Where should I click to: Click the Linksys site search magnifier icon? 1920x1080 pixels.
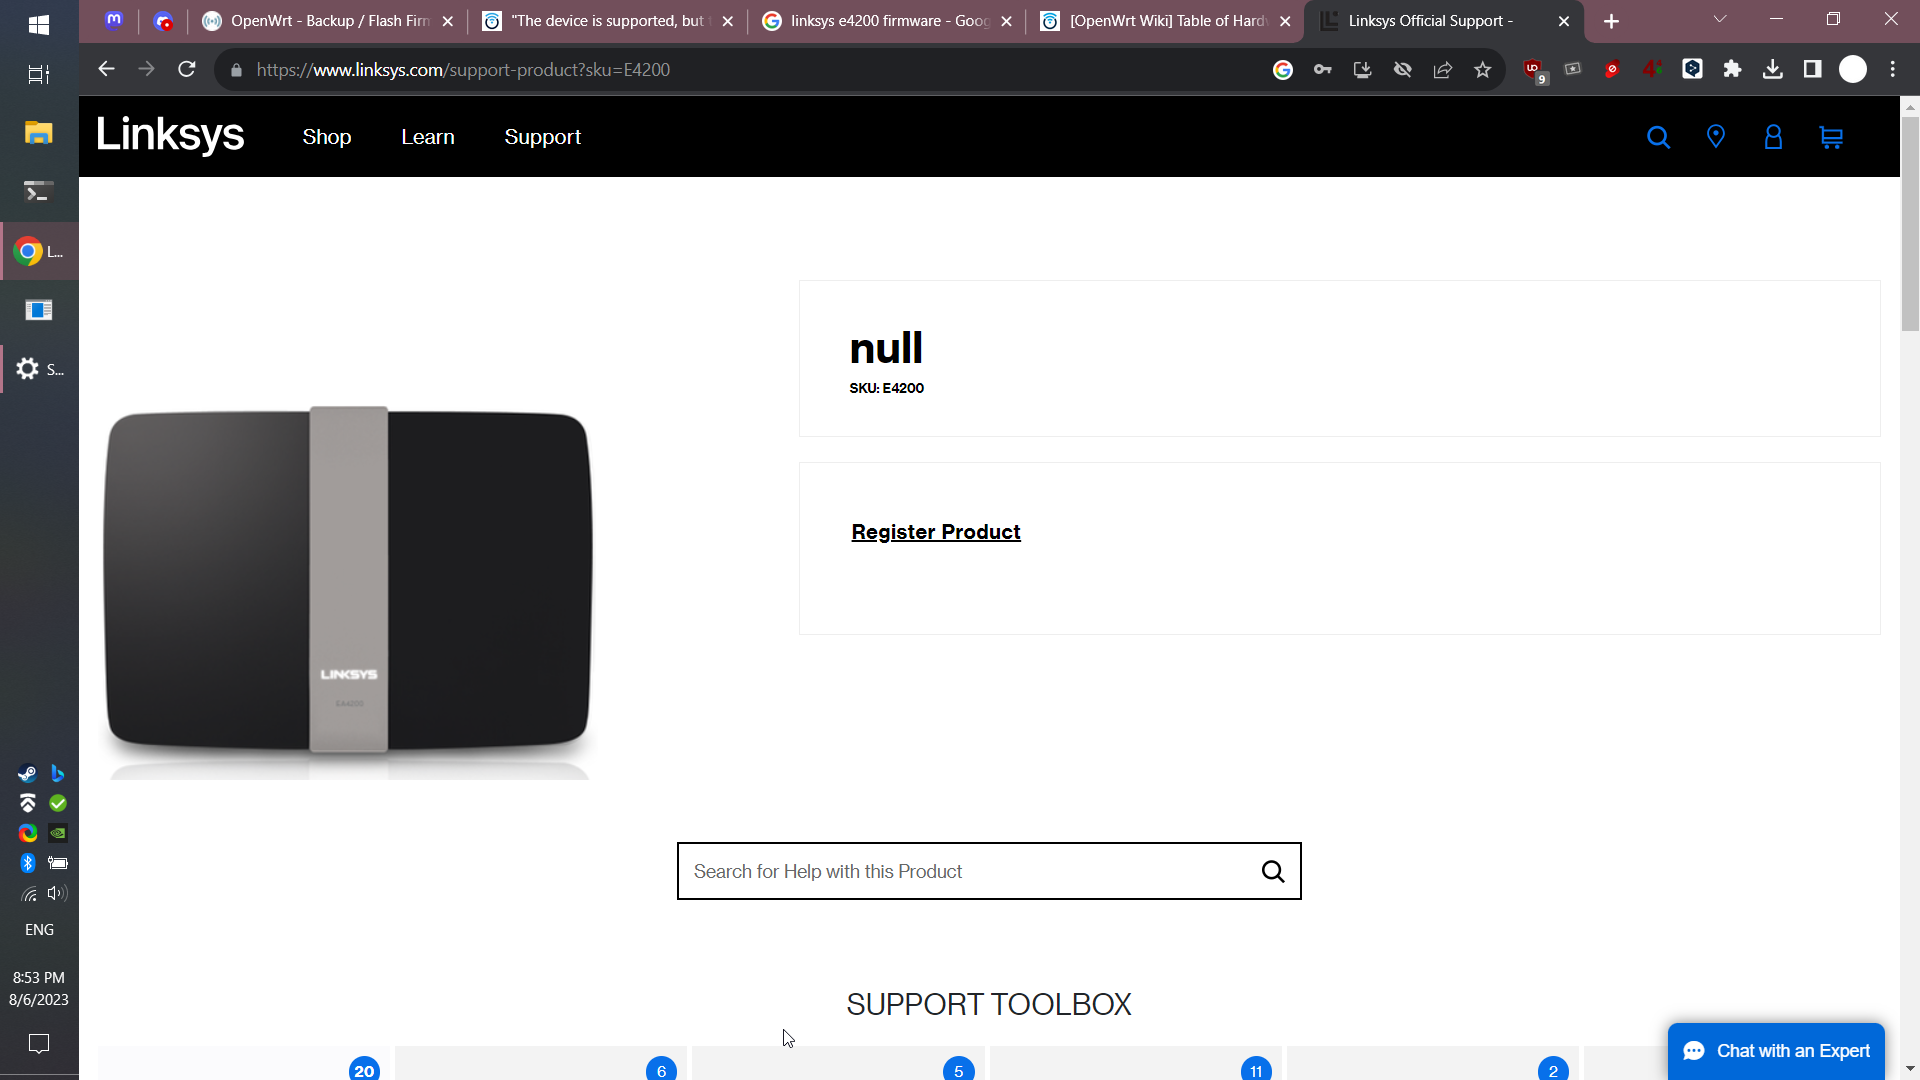pyautogui.click(x=1658, y=137)
